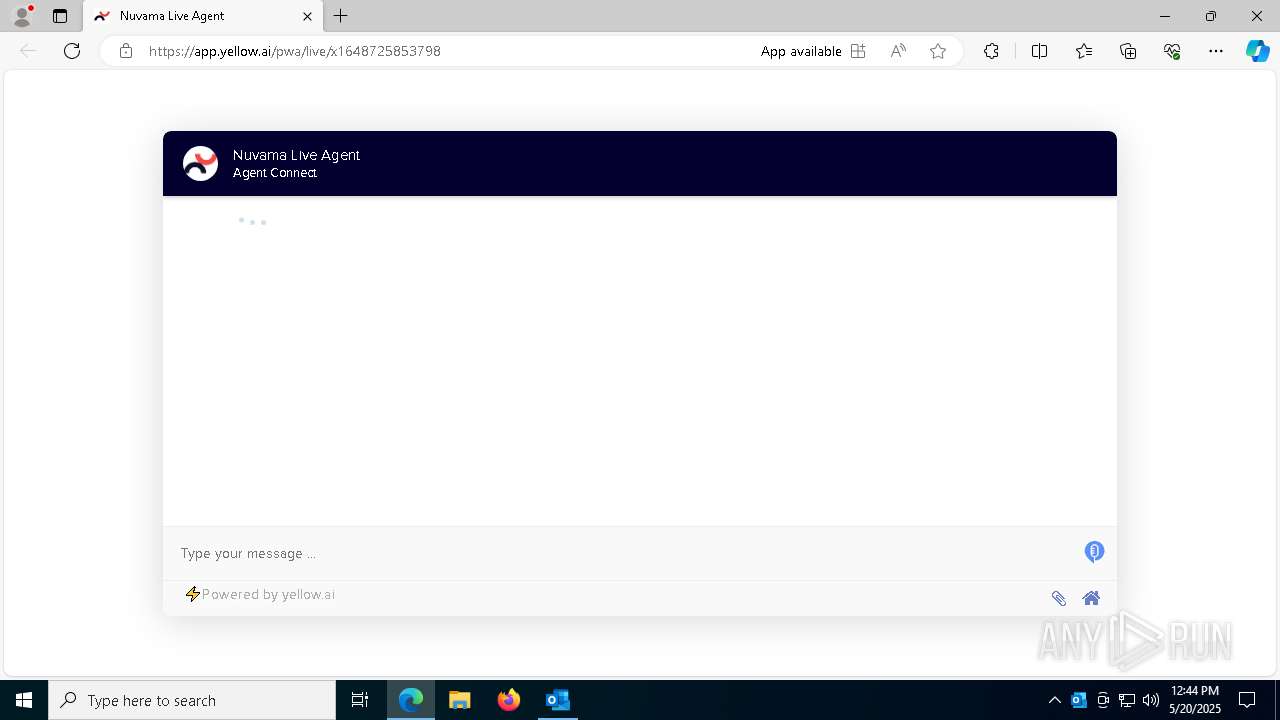Launch Firefox from the taskbar
This screenshot has height=720, width=1280.
point(509,700)
